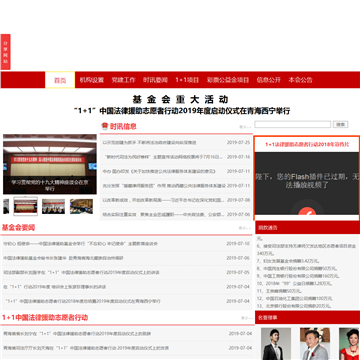This screenshot has height=360, width=360.
Task: Select the third slideshow thumbnail of audience
Action: (x=53, y=206)
